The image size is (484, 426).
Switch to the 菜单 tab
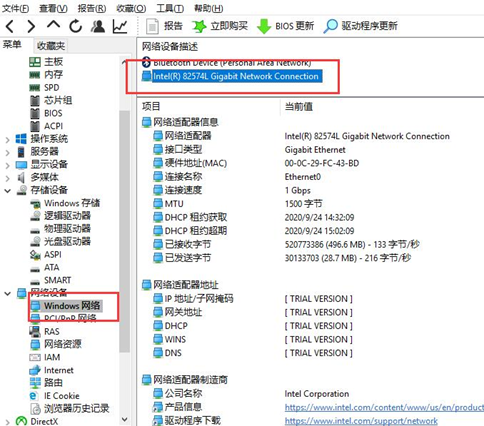click(x=12, y=45)
